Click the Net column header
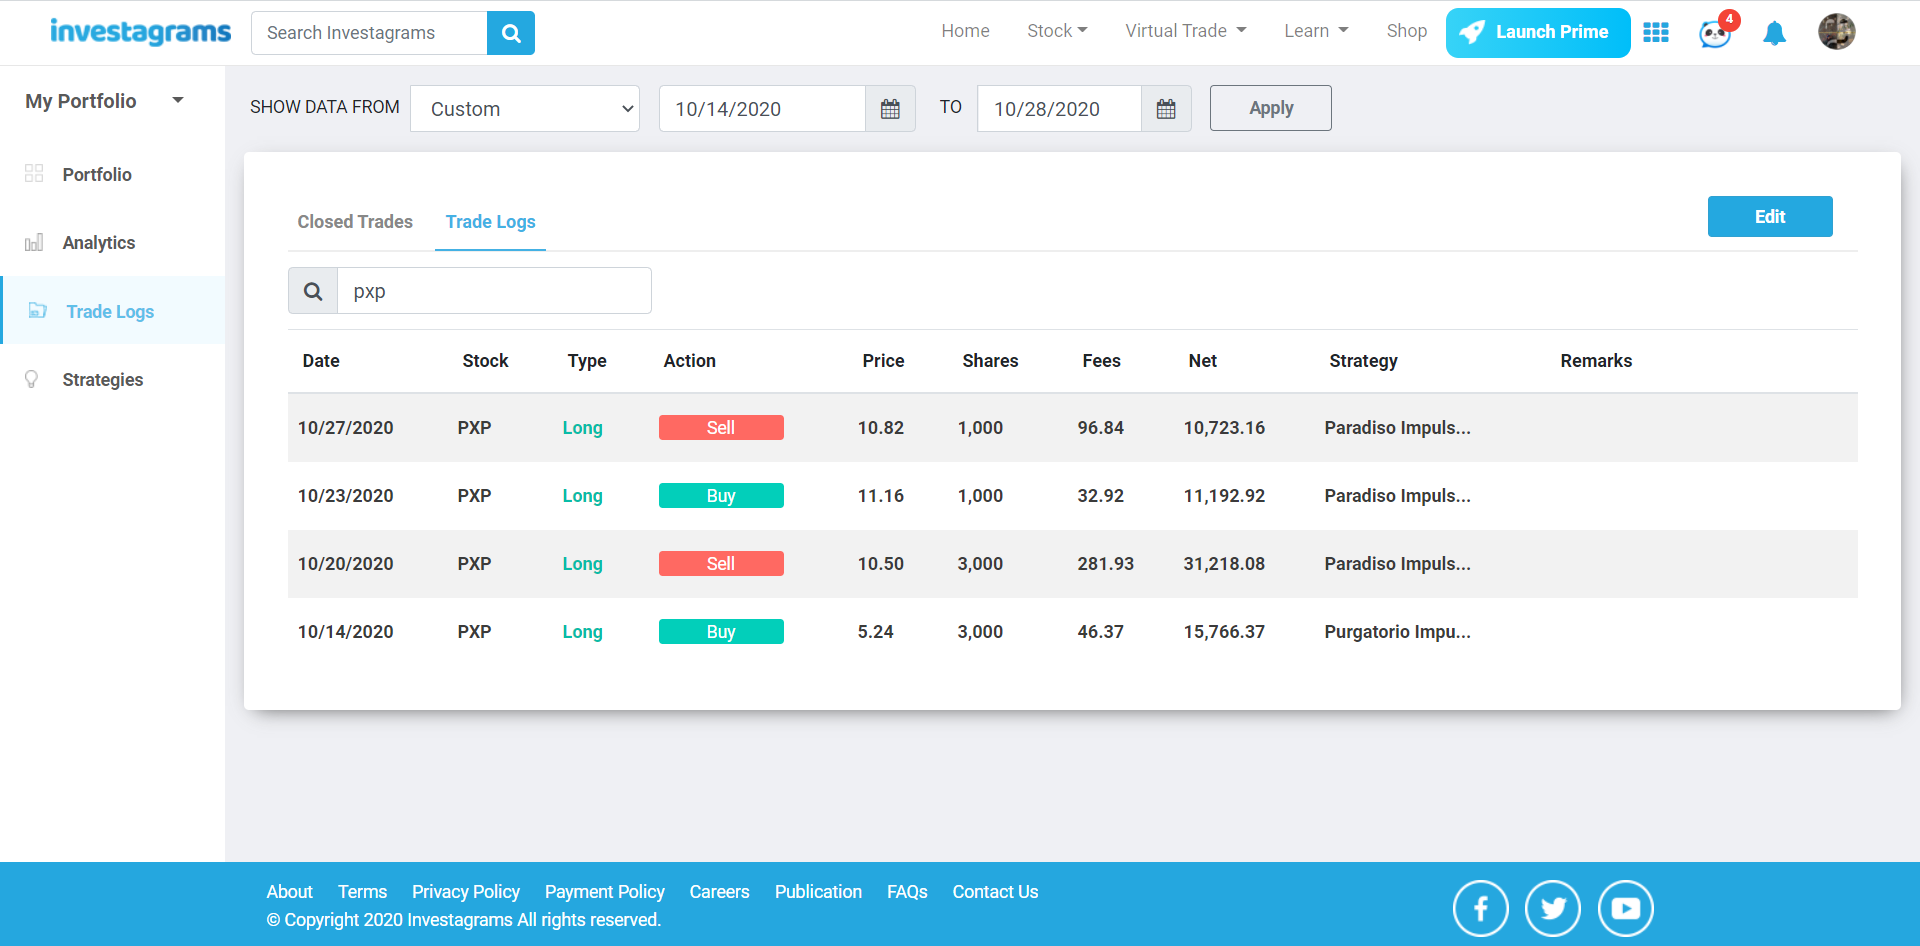The image size is (1920, 946). click(x=1203, y=361)
